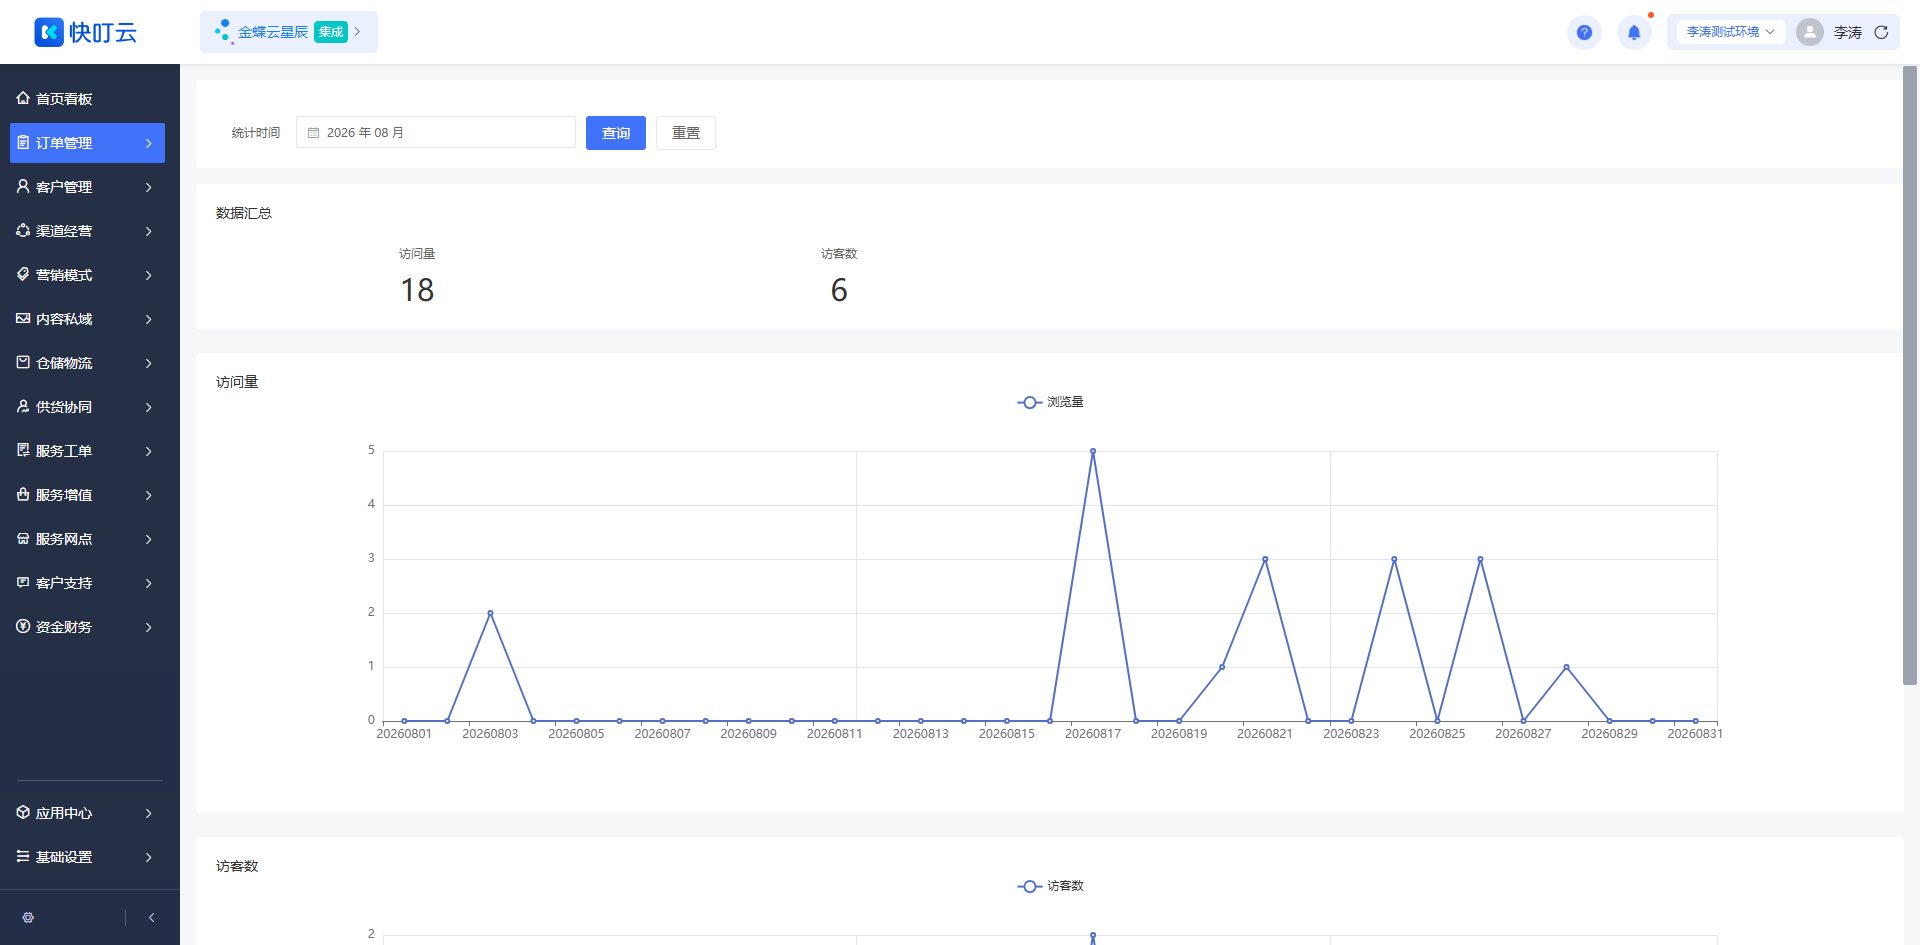Expand the 客户管理 submenu chevron
The width and height of the screenshot is (1920, 945).
(149, 187)
